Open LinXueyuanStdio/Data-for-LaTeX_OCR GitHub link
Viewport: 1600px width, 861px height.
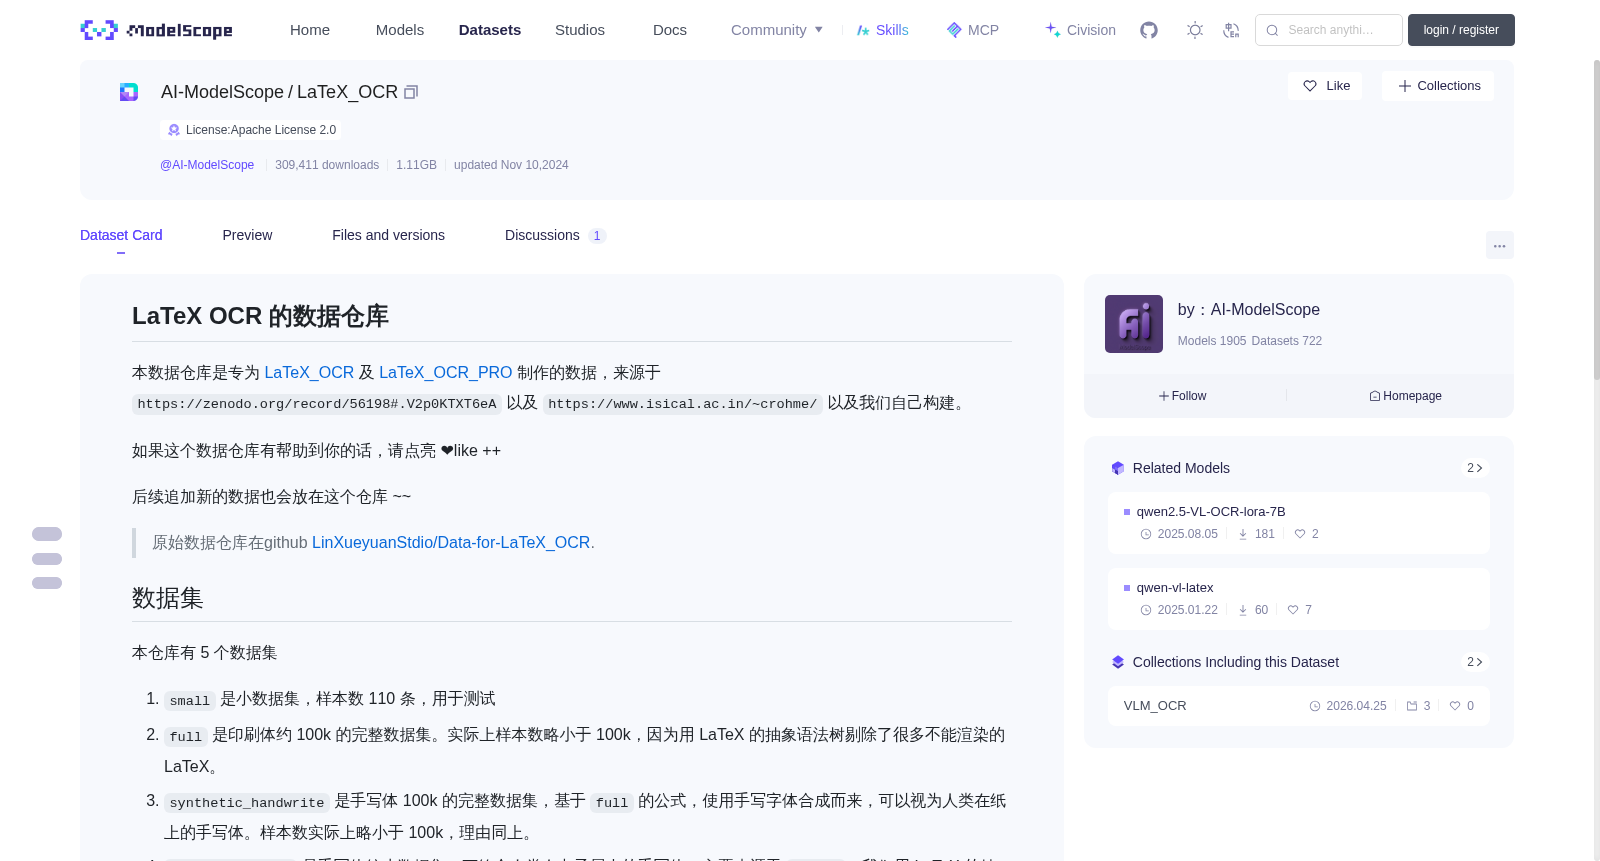click(451, 542)
